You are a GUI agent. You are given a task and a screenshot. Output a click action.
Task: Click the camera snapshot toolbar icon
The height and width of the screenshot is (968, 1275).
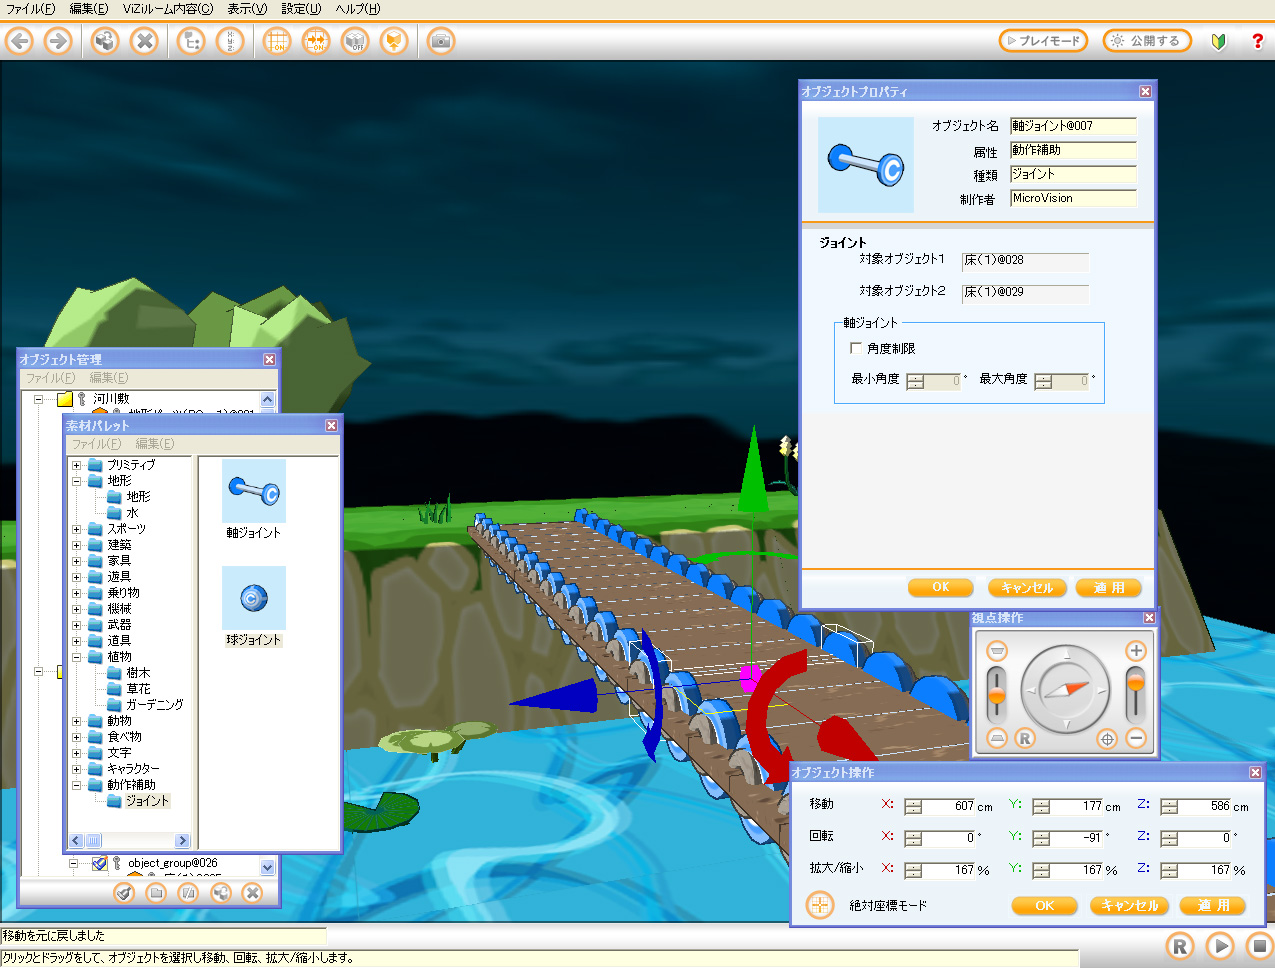(441, 41)
